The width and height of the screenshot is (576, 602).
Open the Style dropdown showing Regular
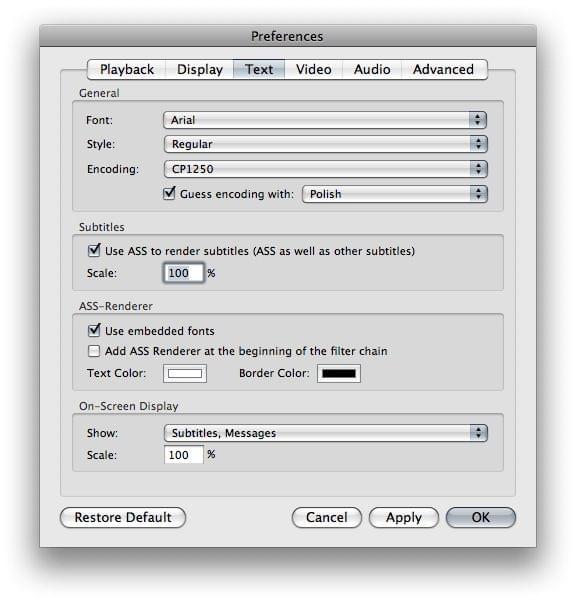pyautogui.click(x=326, y=144)
